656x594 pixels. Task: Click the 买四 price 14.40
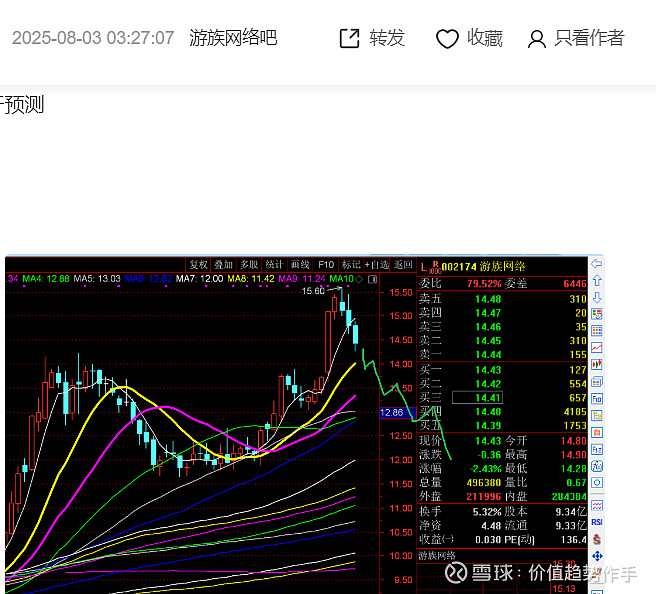488,412
